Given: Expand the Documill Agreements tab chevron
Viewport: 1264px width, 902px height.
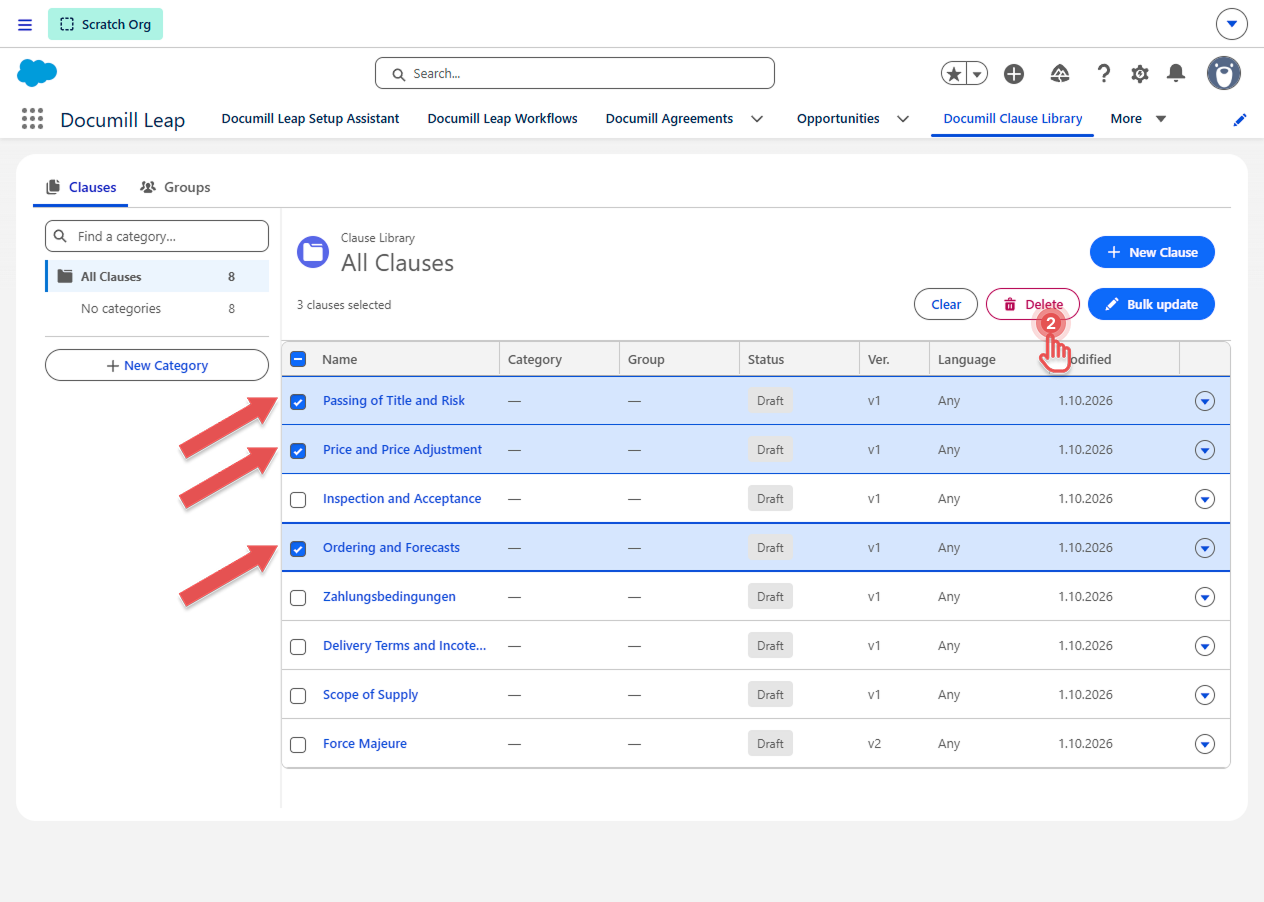Looking at the screenshot, I should click(757, 119).
